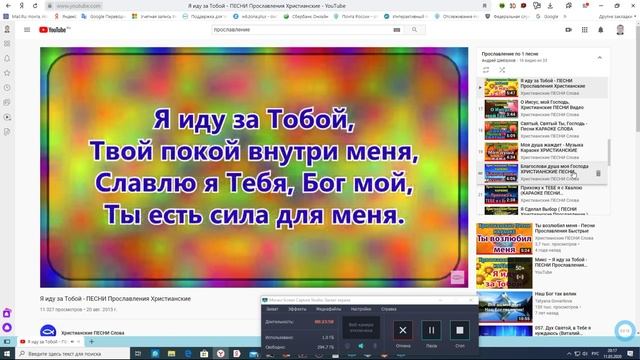Viewport: 640px width, 360px height.
Task: Toggle playlist shuffle icon
Action: click(x=502, y=70)
